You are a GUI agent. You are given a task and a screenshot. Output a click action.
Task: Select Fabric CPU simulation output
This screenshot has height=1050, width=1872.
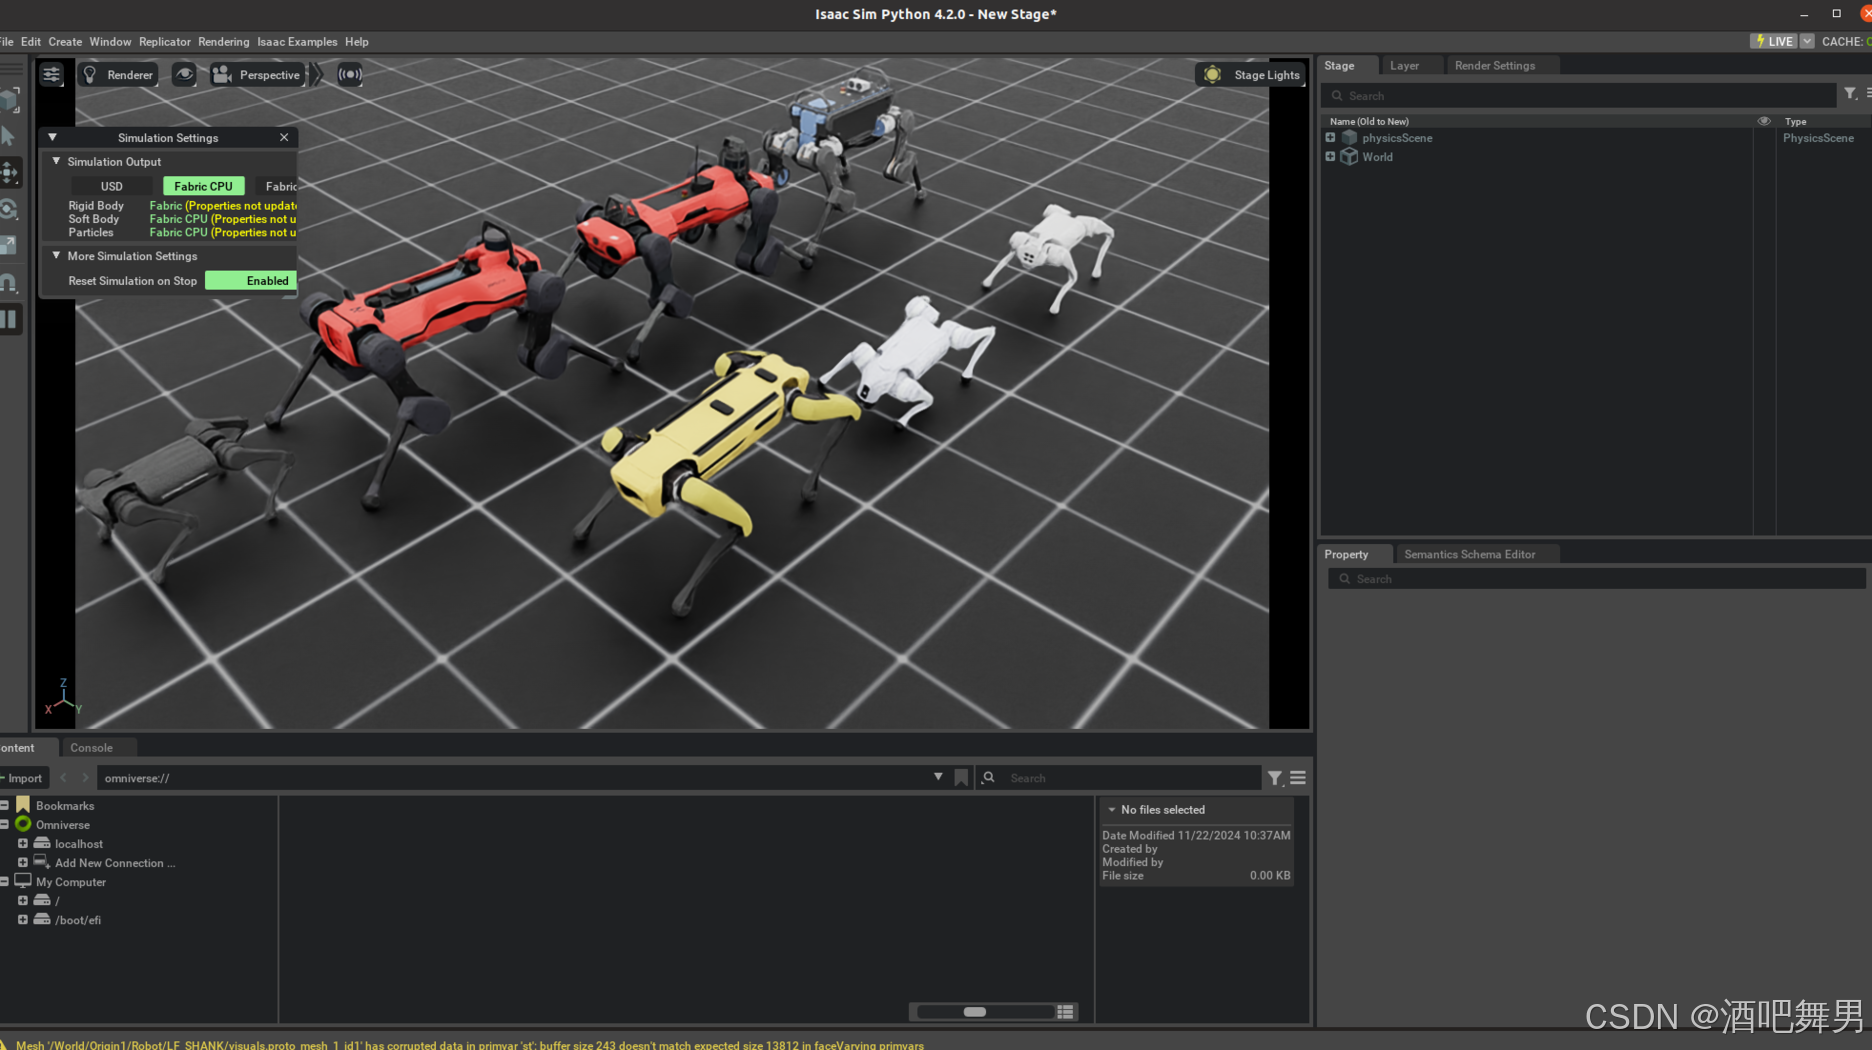coord(203,187)
